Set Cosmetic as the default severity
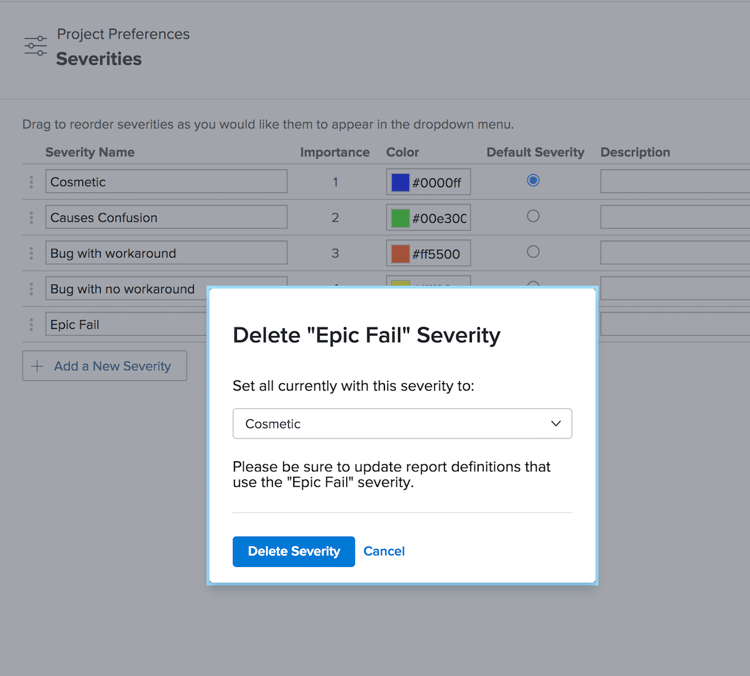This screenshot has height=676, width=750. tap(533, 180)
